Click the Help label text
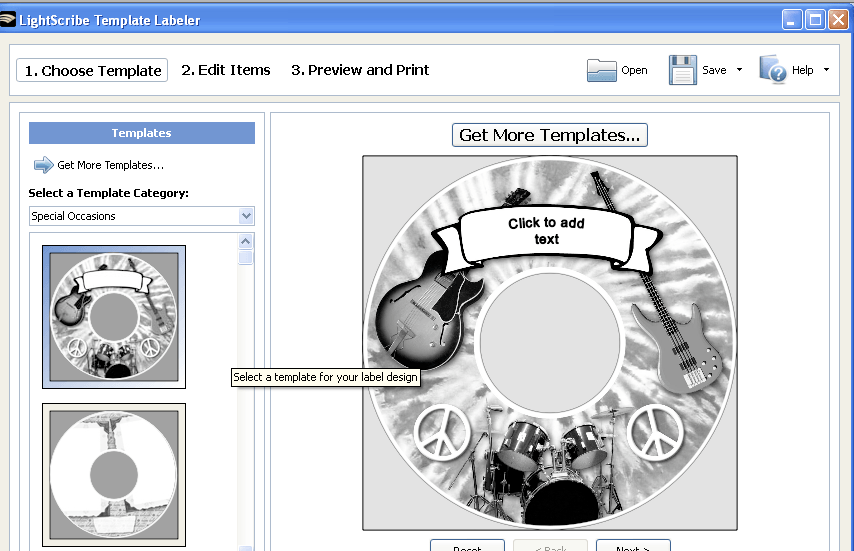The image size is (854, 551). point(802,70)
